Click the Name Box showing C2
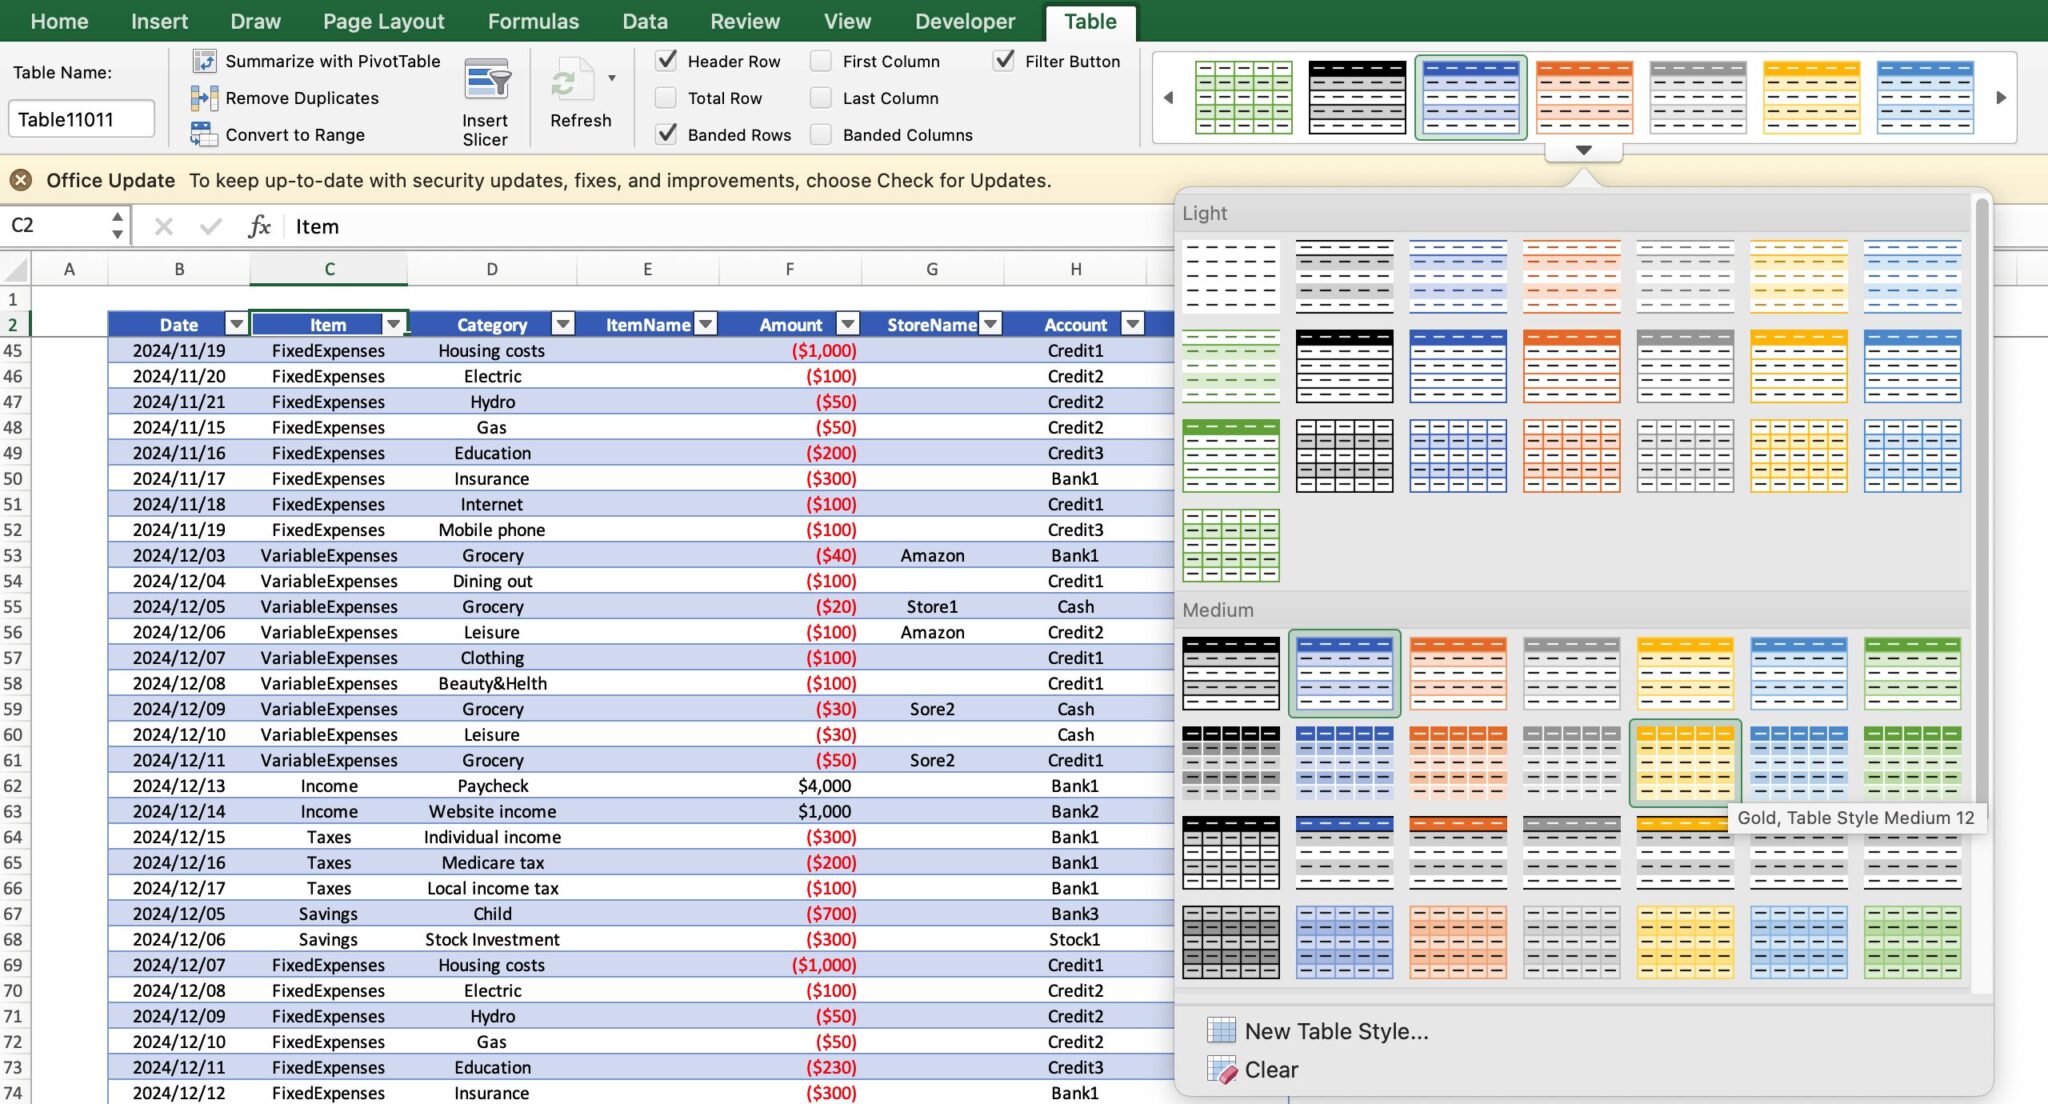Viewport: 2048px width, 1104px height. (54, 226)
